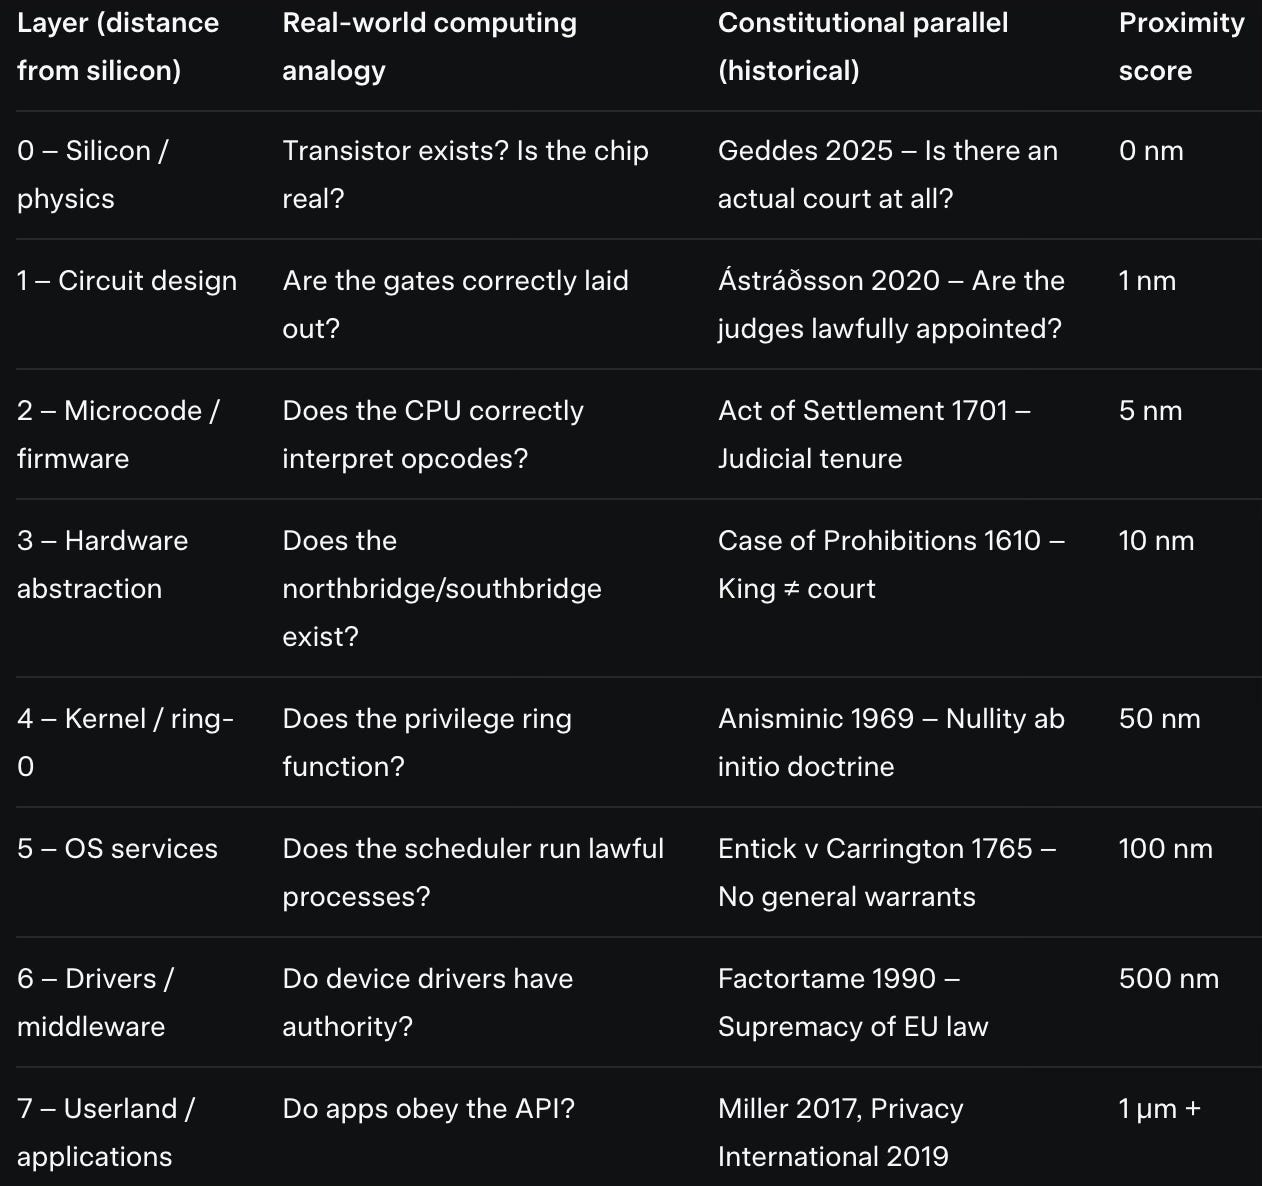
Task: Click the '7 – Userland / applications' cell
Action: click(x=106, y=1133)
